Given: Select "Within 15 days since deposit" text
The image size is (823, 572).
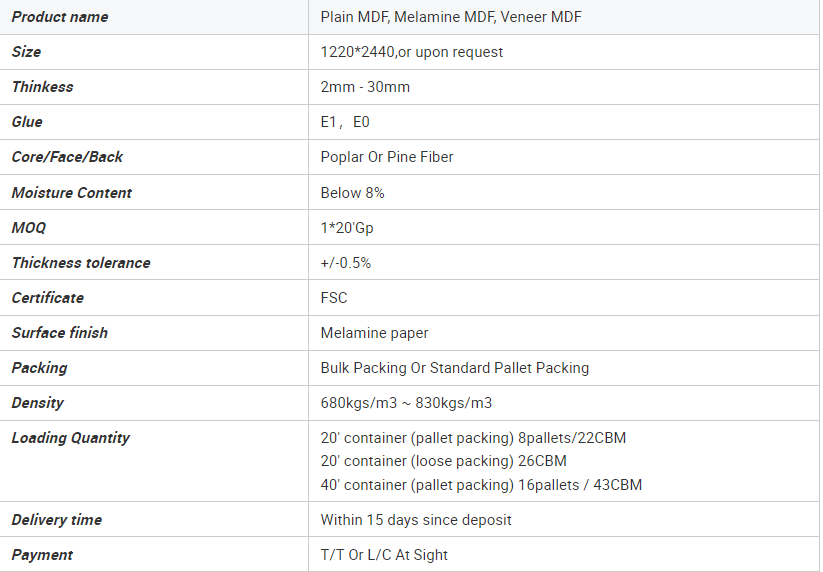Looking at the screenshot, I should point(416,520).
